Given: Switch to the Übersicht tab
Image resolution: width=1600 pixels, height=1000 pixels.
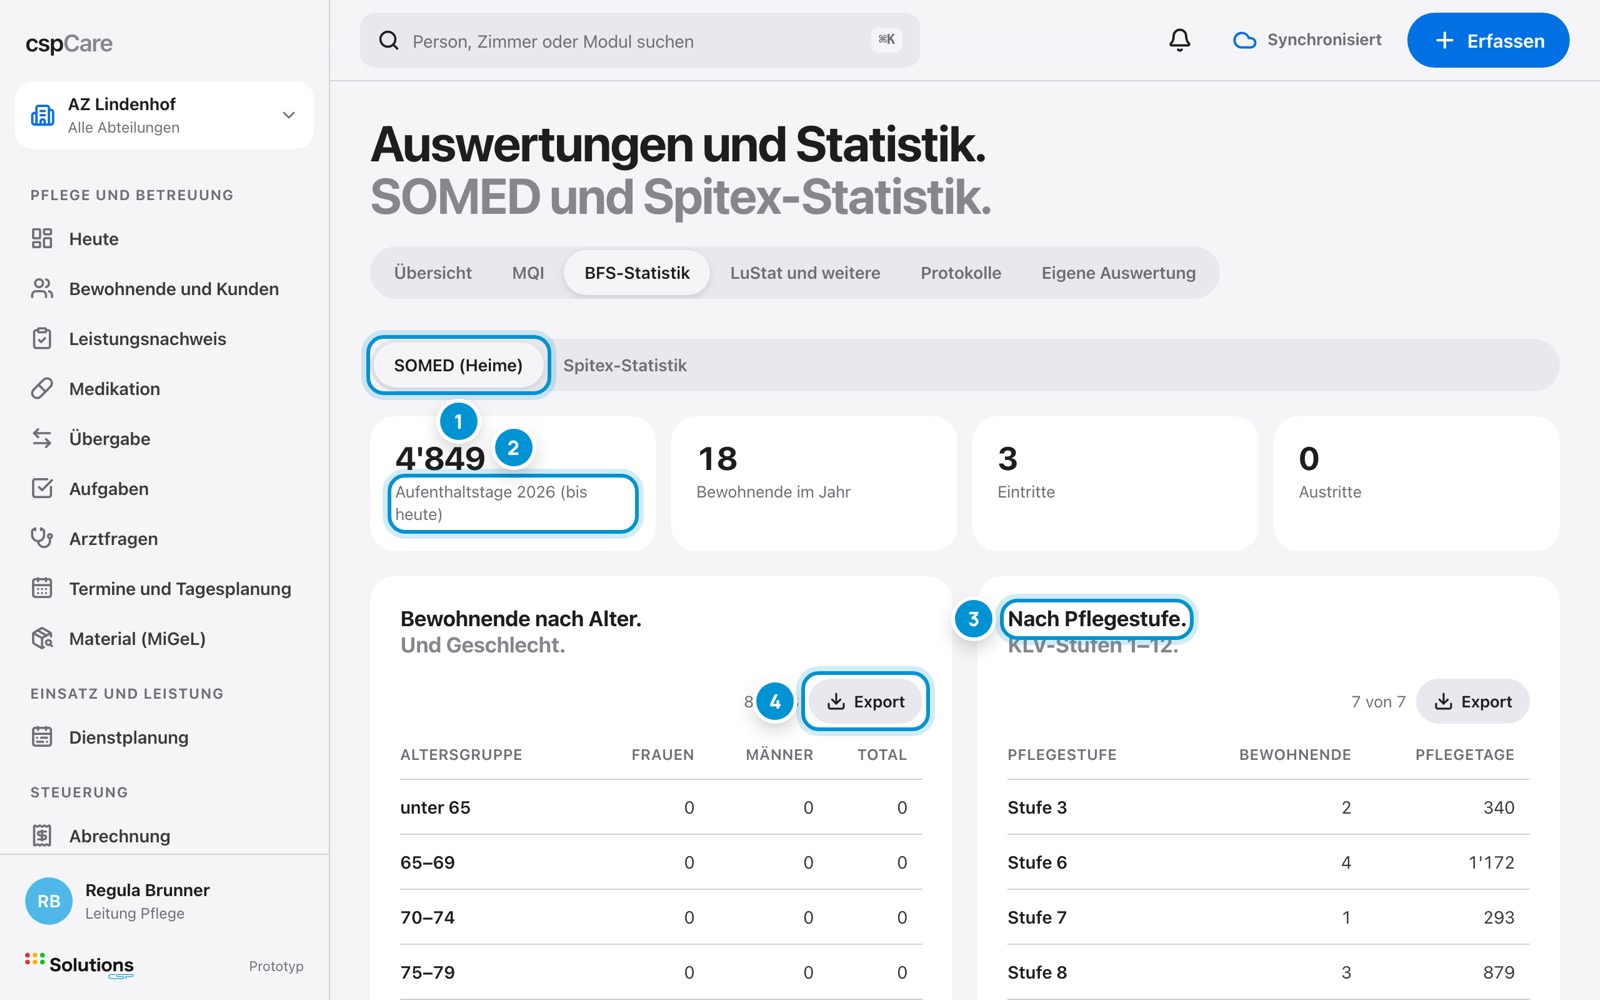Looking at the screenshot, I should [x=433, y=273].
